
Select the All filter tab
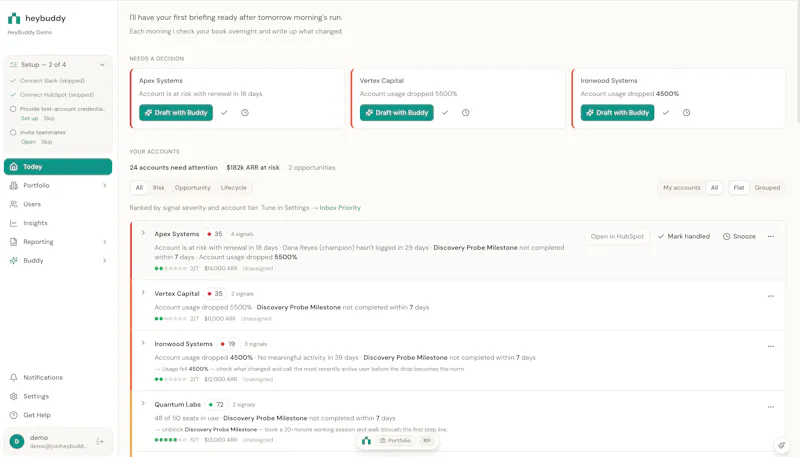tap(139, 188)
